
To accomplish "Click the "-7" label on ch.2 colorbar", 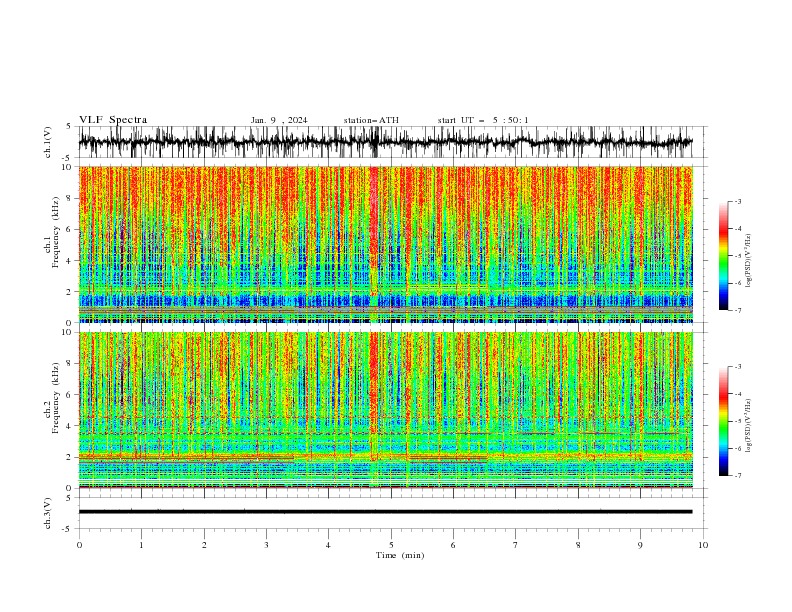I will pos(738,476).
